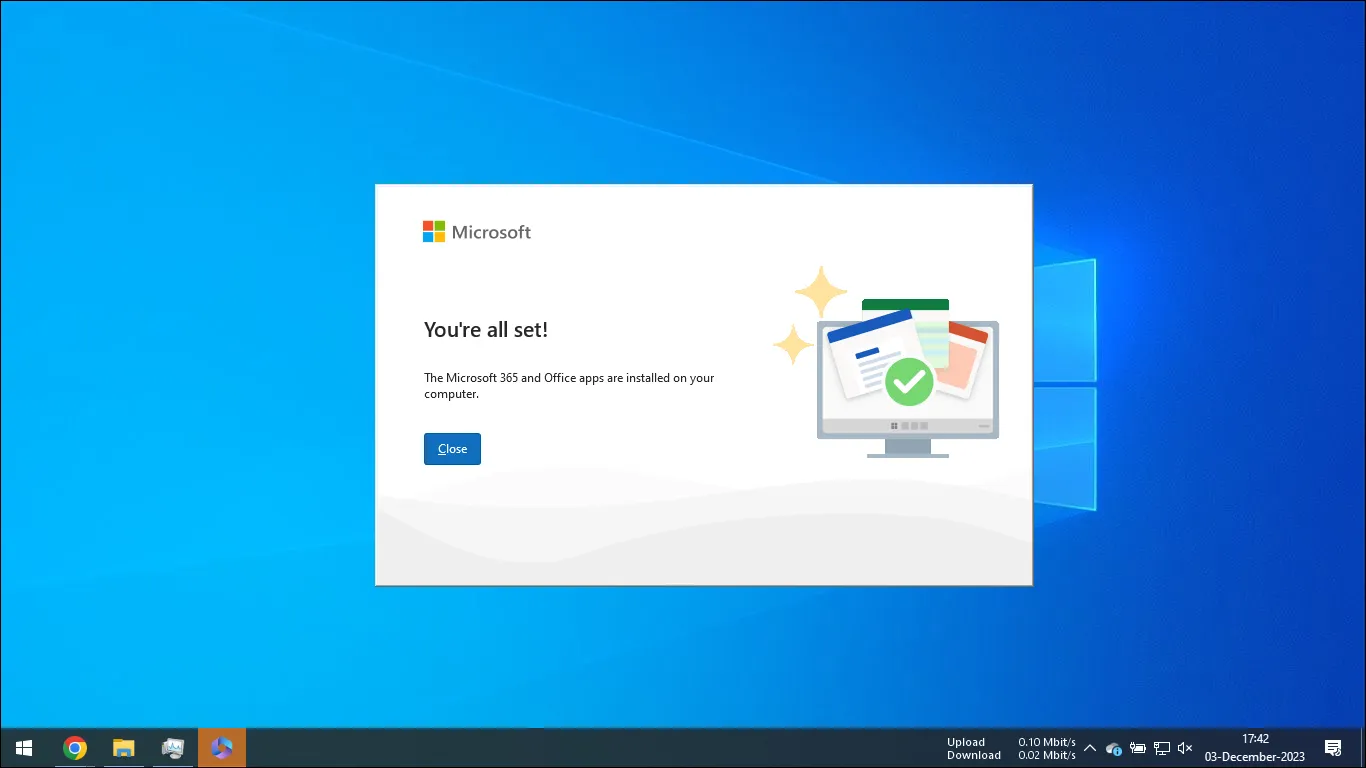Click the battery icon in the tray
This screenshot has height=768, width=1366.
(x=1138, y=748)
